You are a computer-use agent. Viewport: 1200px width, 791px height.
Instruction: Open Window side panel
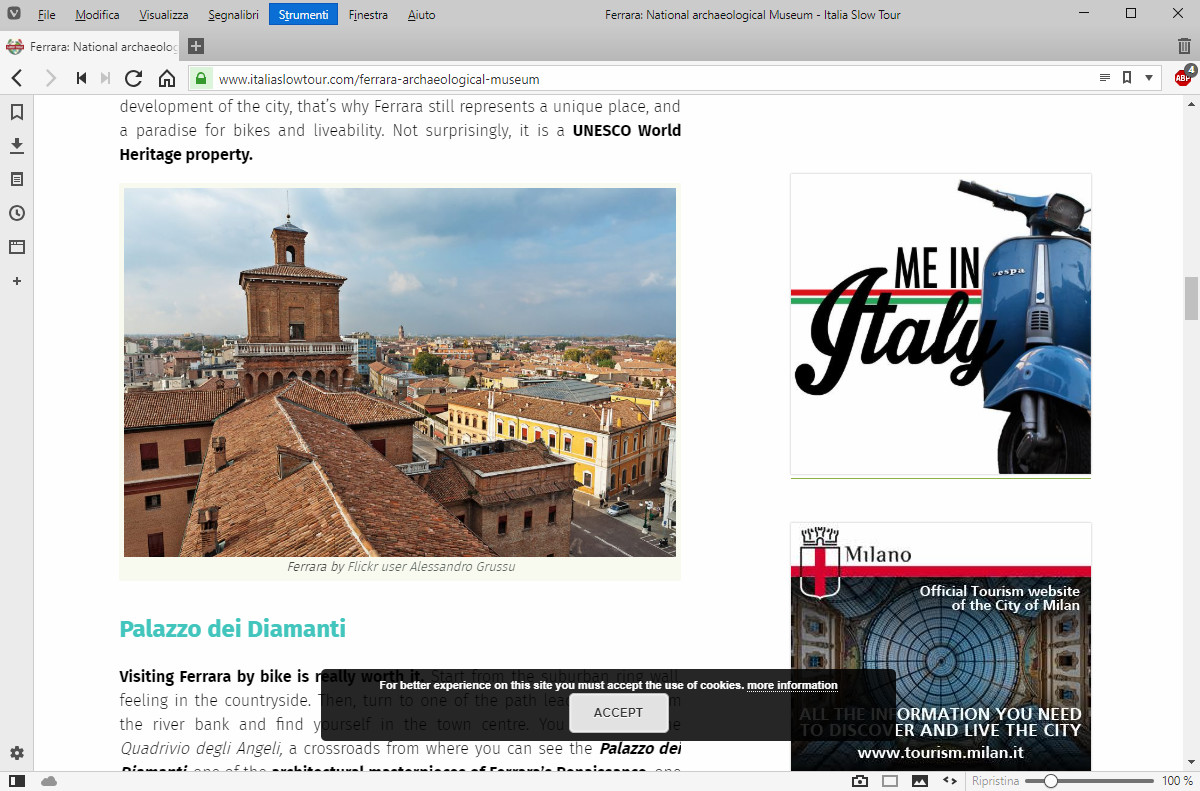coord(17,247)
